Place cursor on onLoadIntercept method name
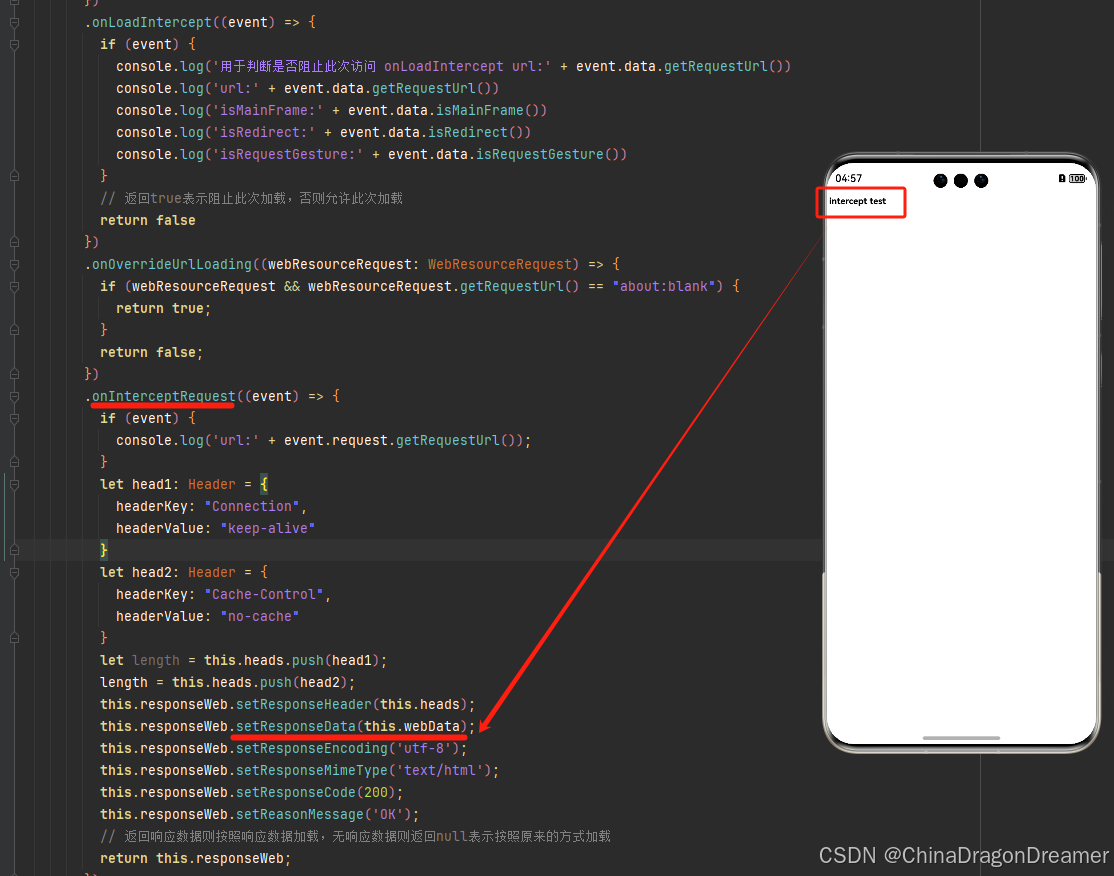The height and width of the screenshot is (876, 1114). tap(151, 22)
